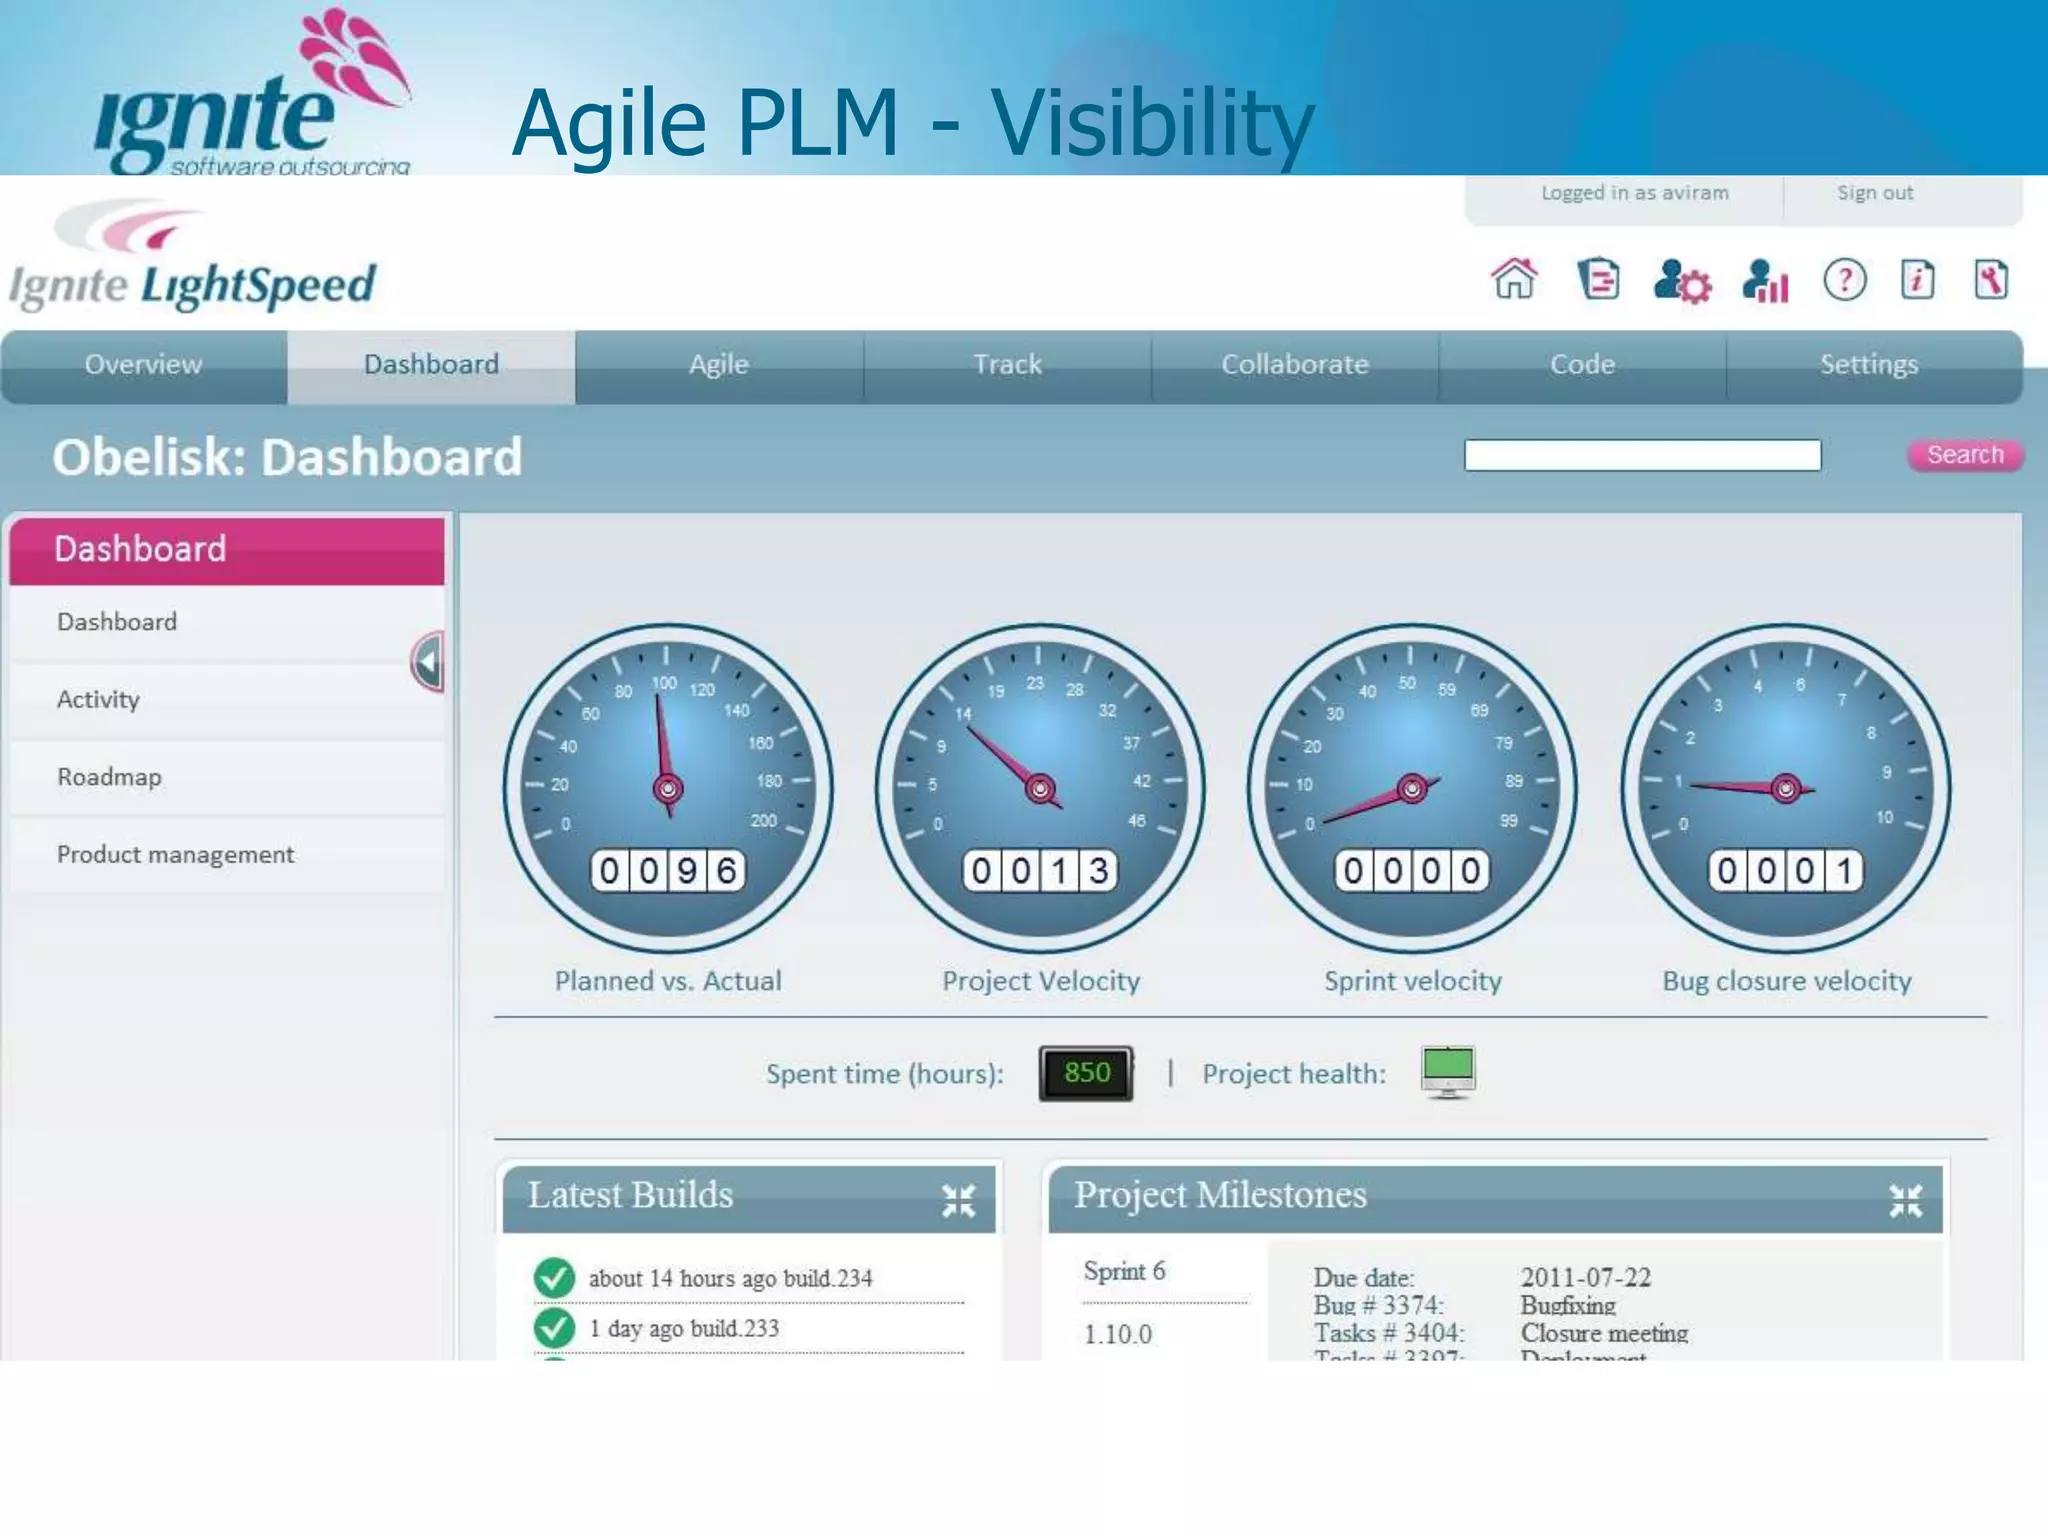Screen dimensions: 2048x1536
Task: Click 'about 14 hours ago build.234' entry
Action: point(730,1279)
